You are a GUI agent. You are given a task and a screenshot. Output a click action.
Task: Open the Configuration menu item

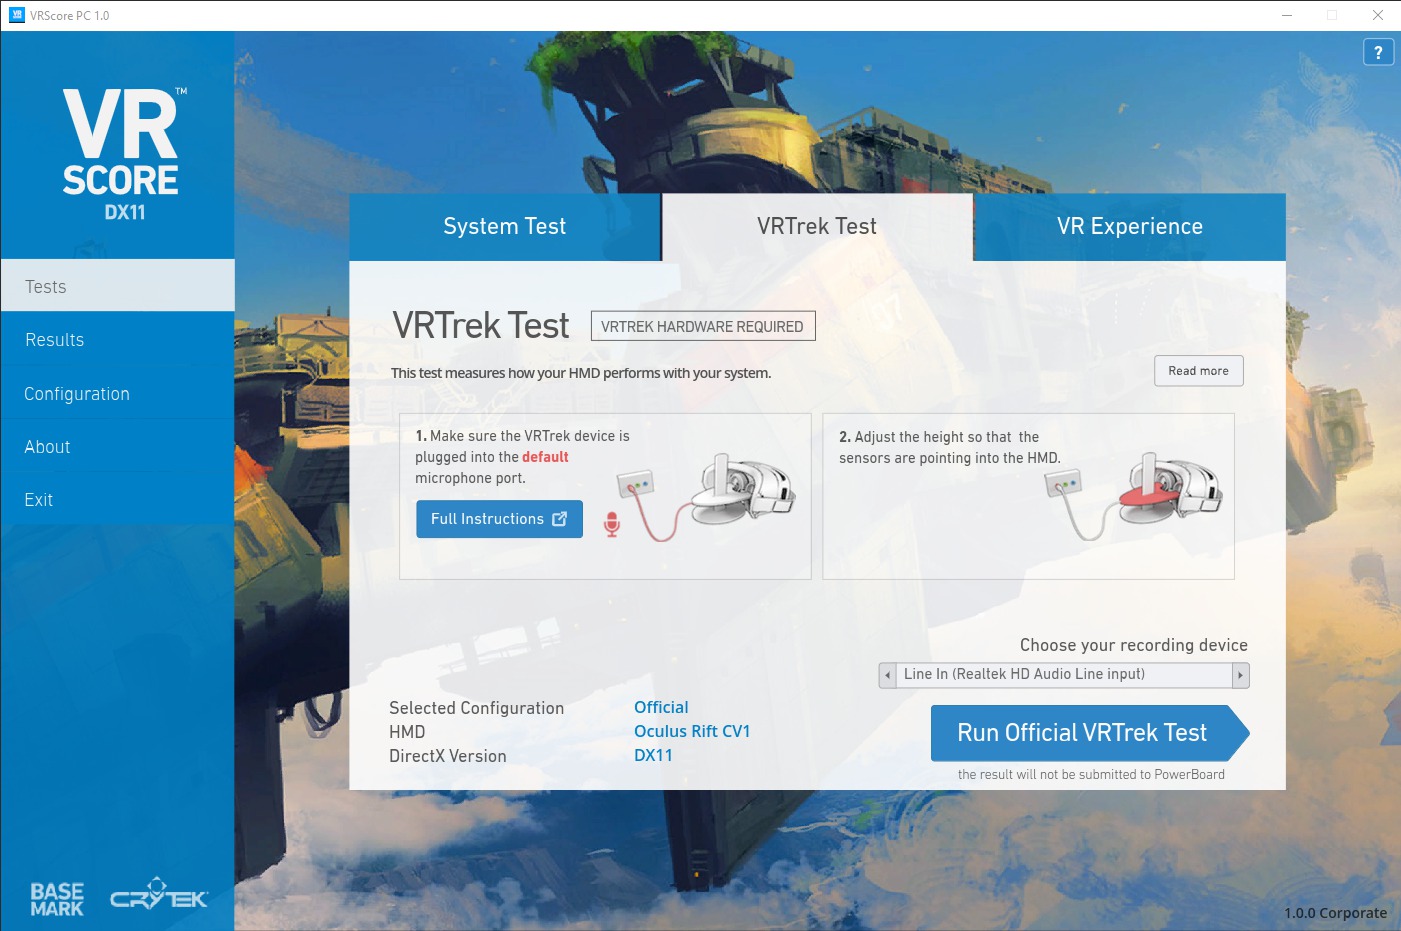(x=77, y=394)
